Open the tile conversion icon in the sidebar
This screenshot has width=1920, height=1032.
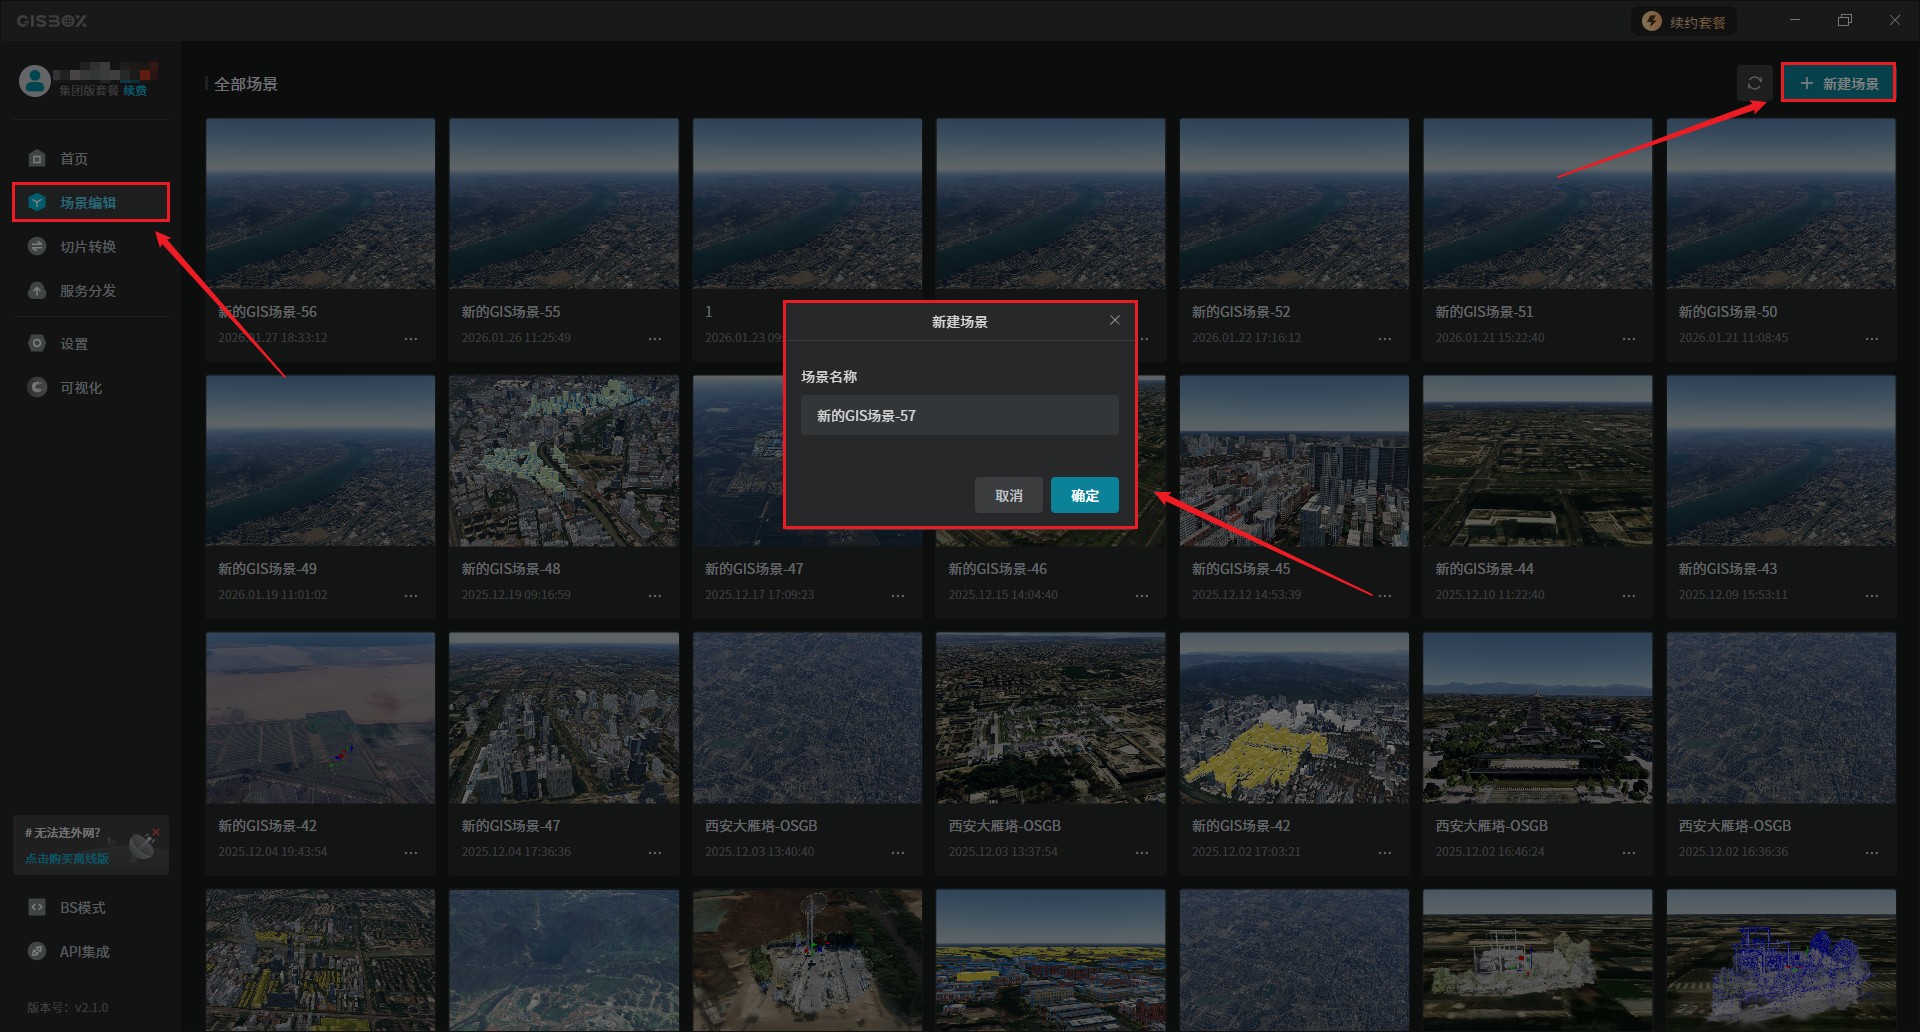click(37, 246)
